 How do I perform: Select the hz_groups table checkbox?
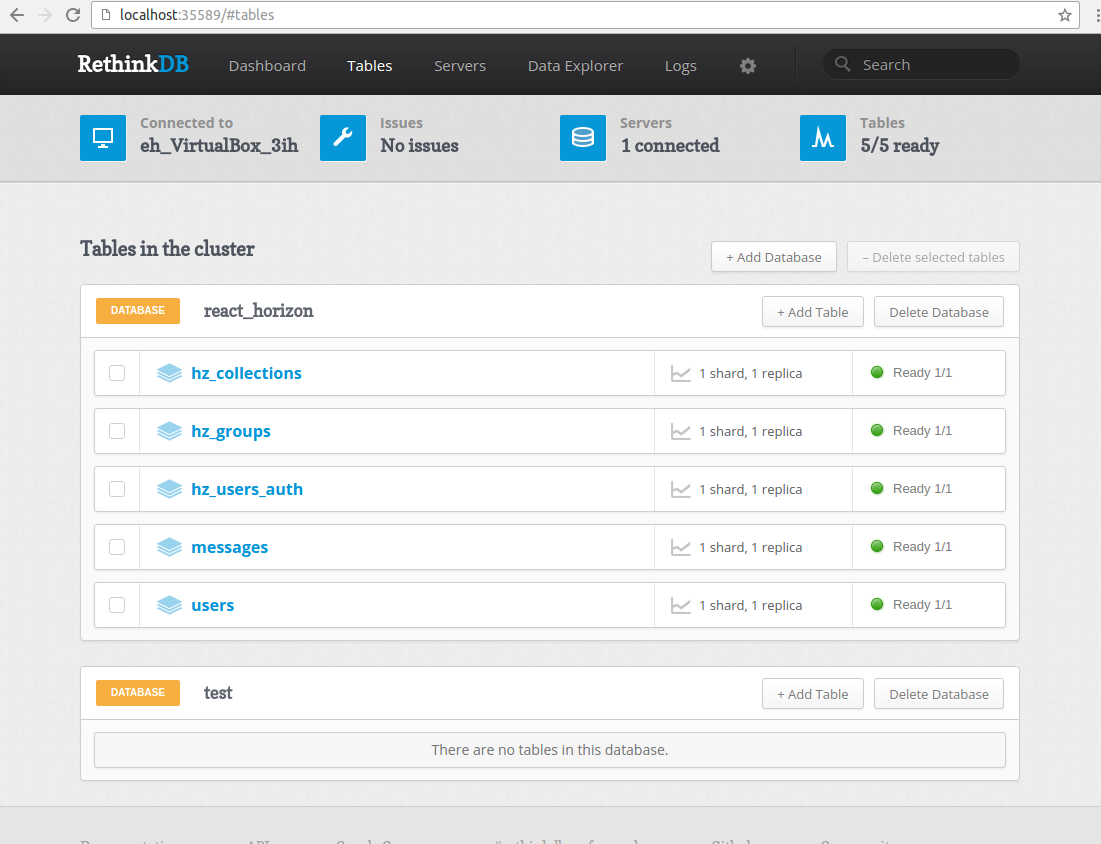[x=117, y=431]
